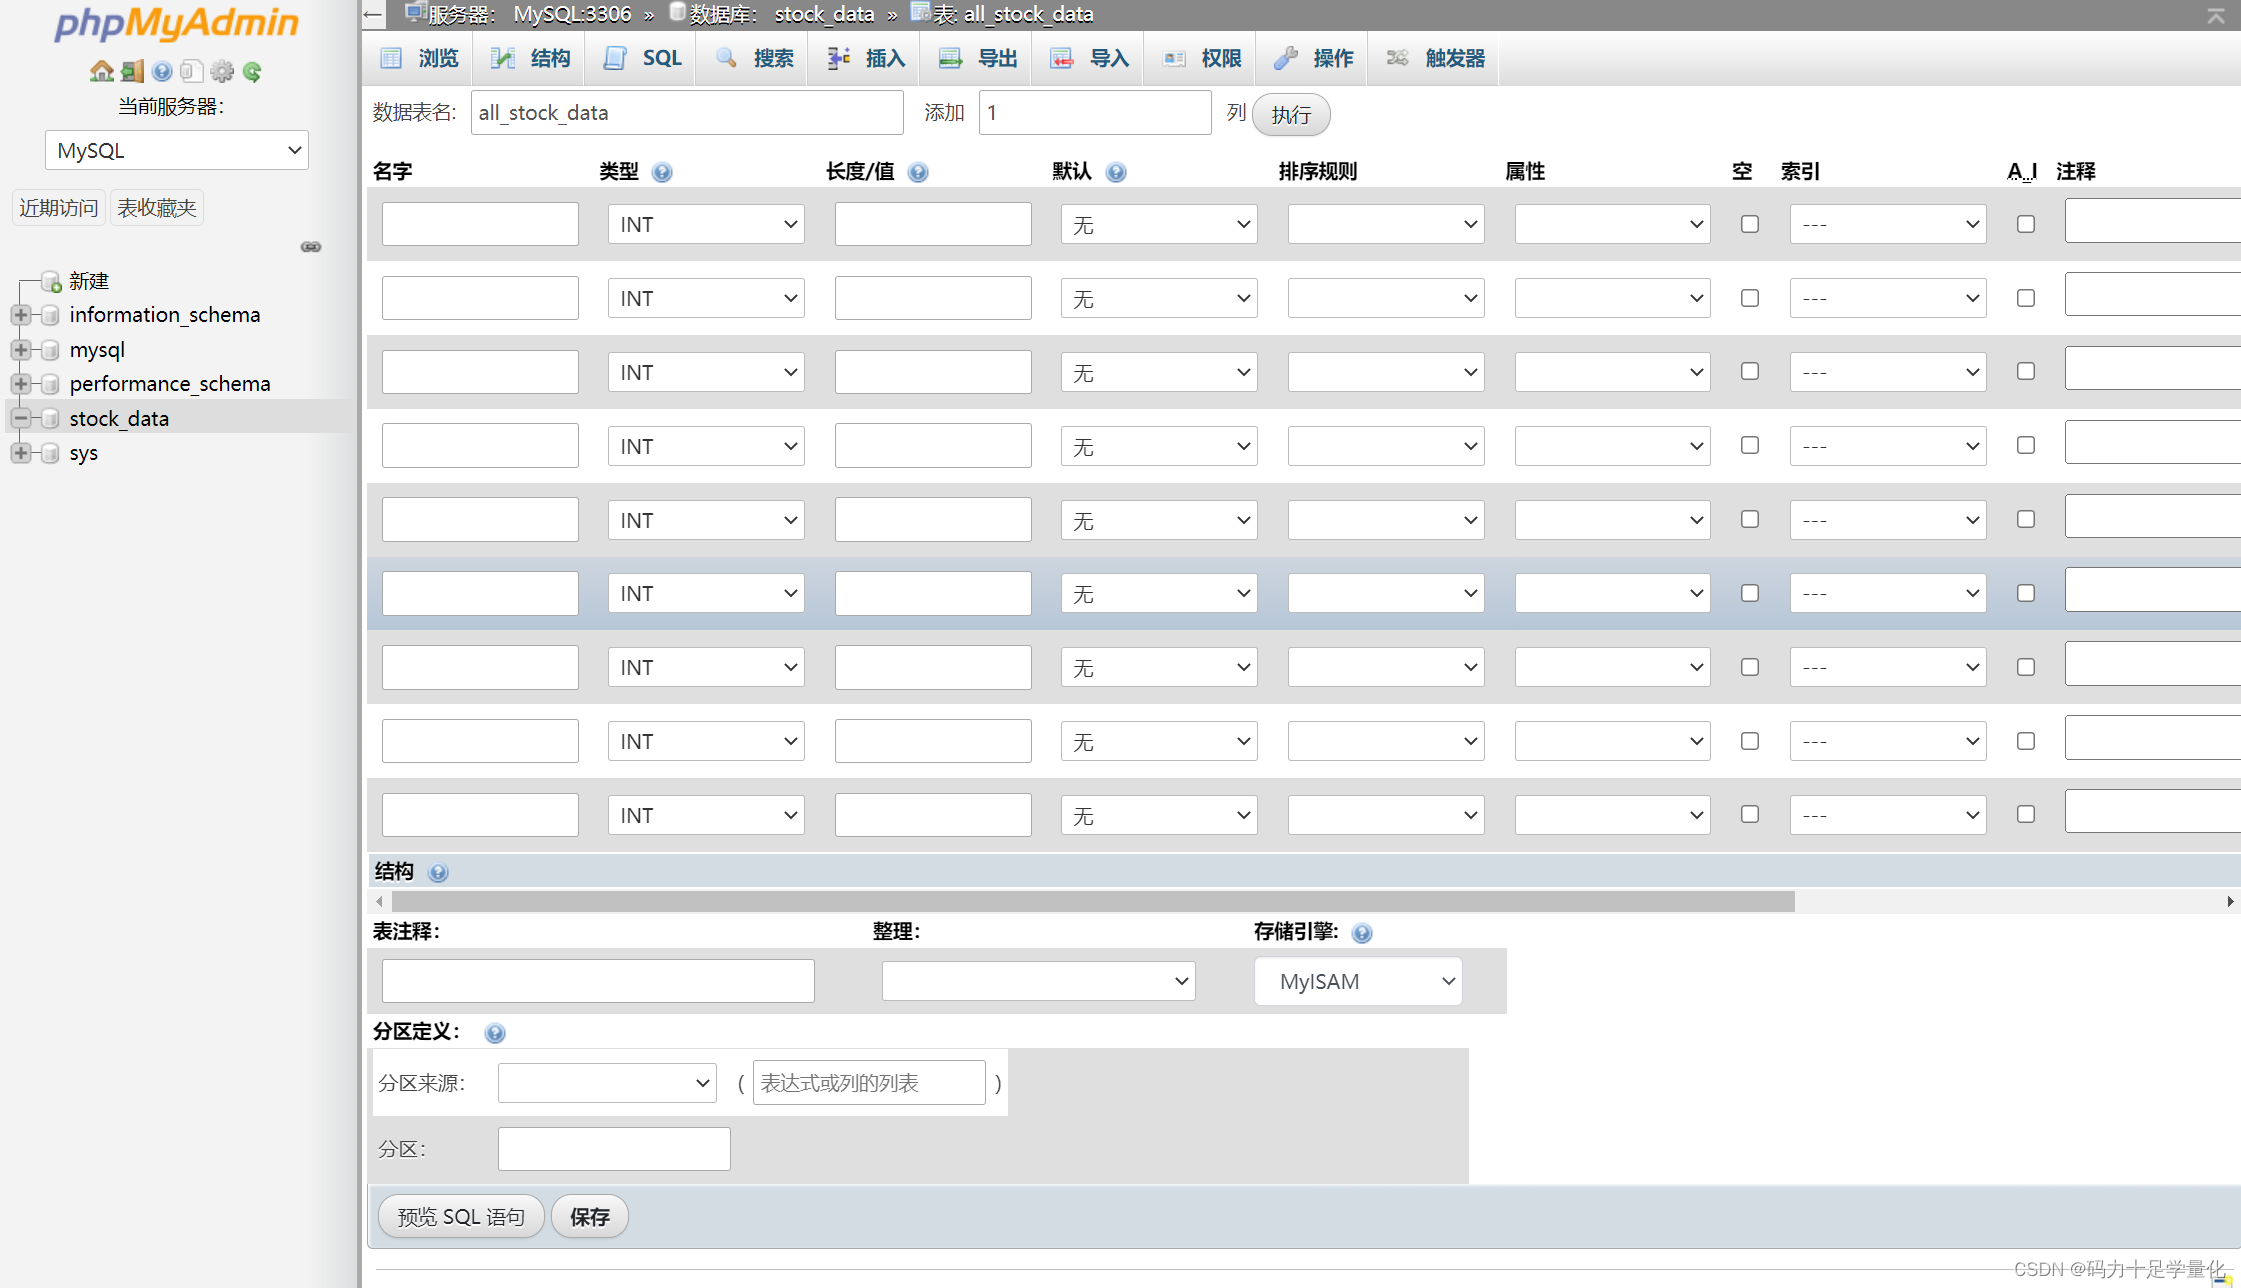
Task: Tick the 空 checkbox in the last column row
Action: (1750, 814)
